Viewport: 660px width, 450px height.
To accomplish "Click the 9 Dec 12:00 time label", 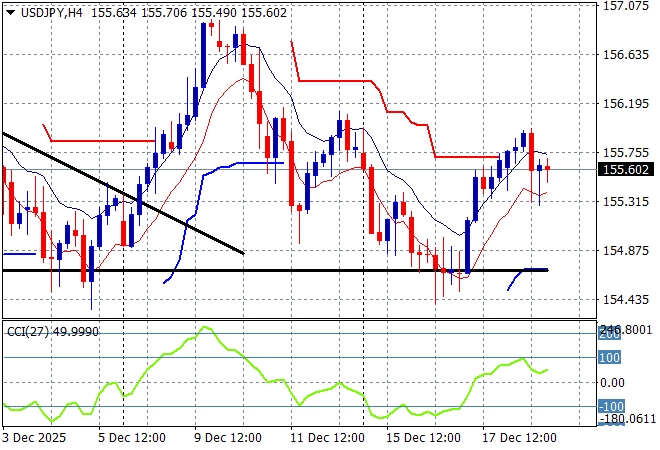I will pyautogui.click(x=228, y=438).
